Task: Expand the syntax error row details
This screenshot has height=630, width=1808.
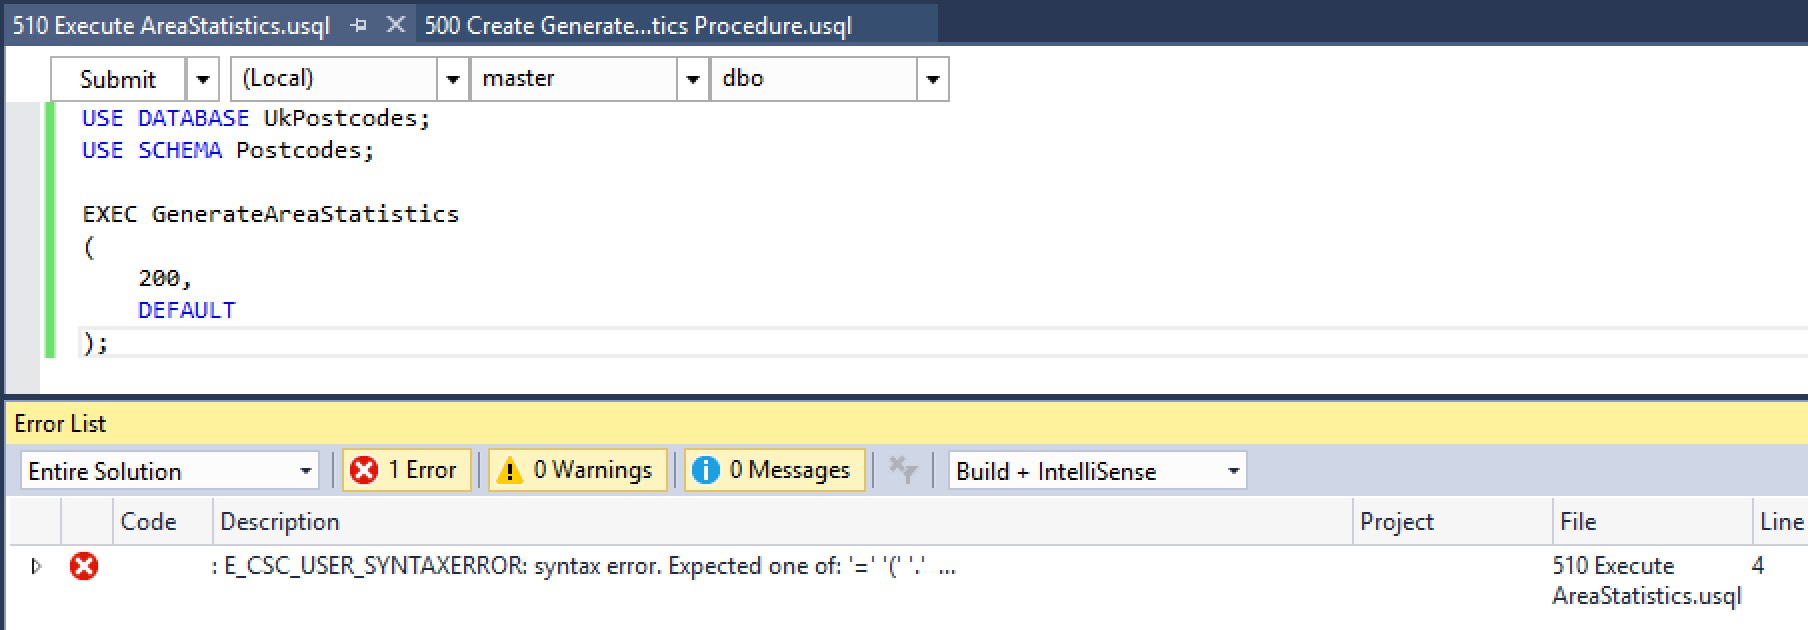Action: [x=37, y=567]
